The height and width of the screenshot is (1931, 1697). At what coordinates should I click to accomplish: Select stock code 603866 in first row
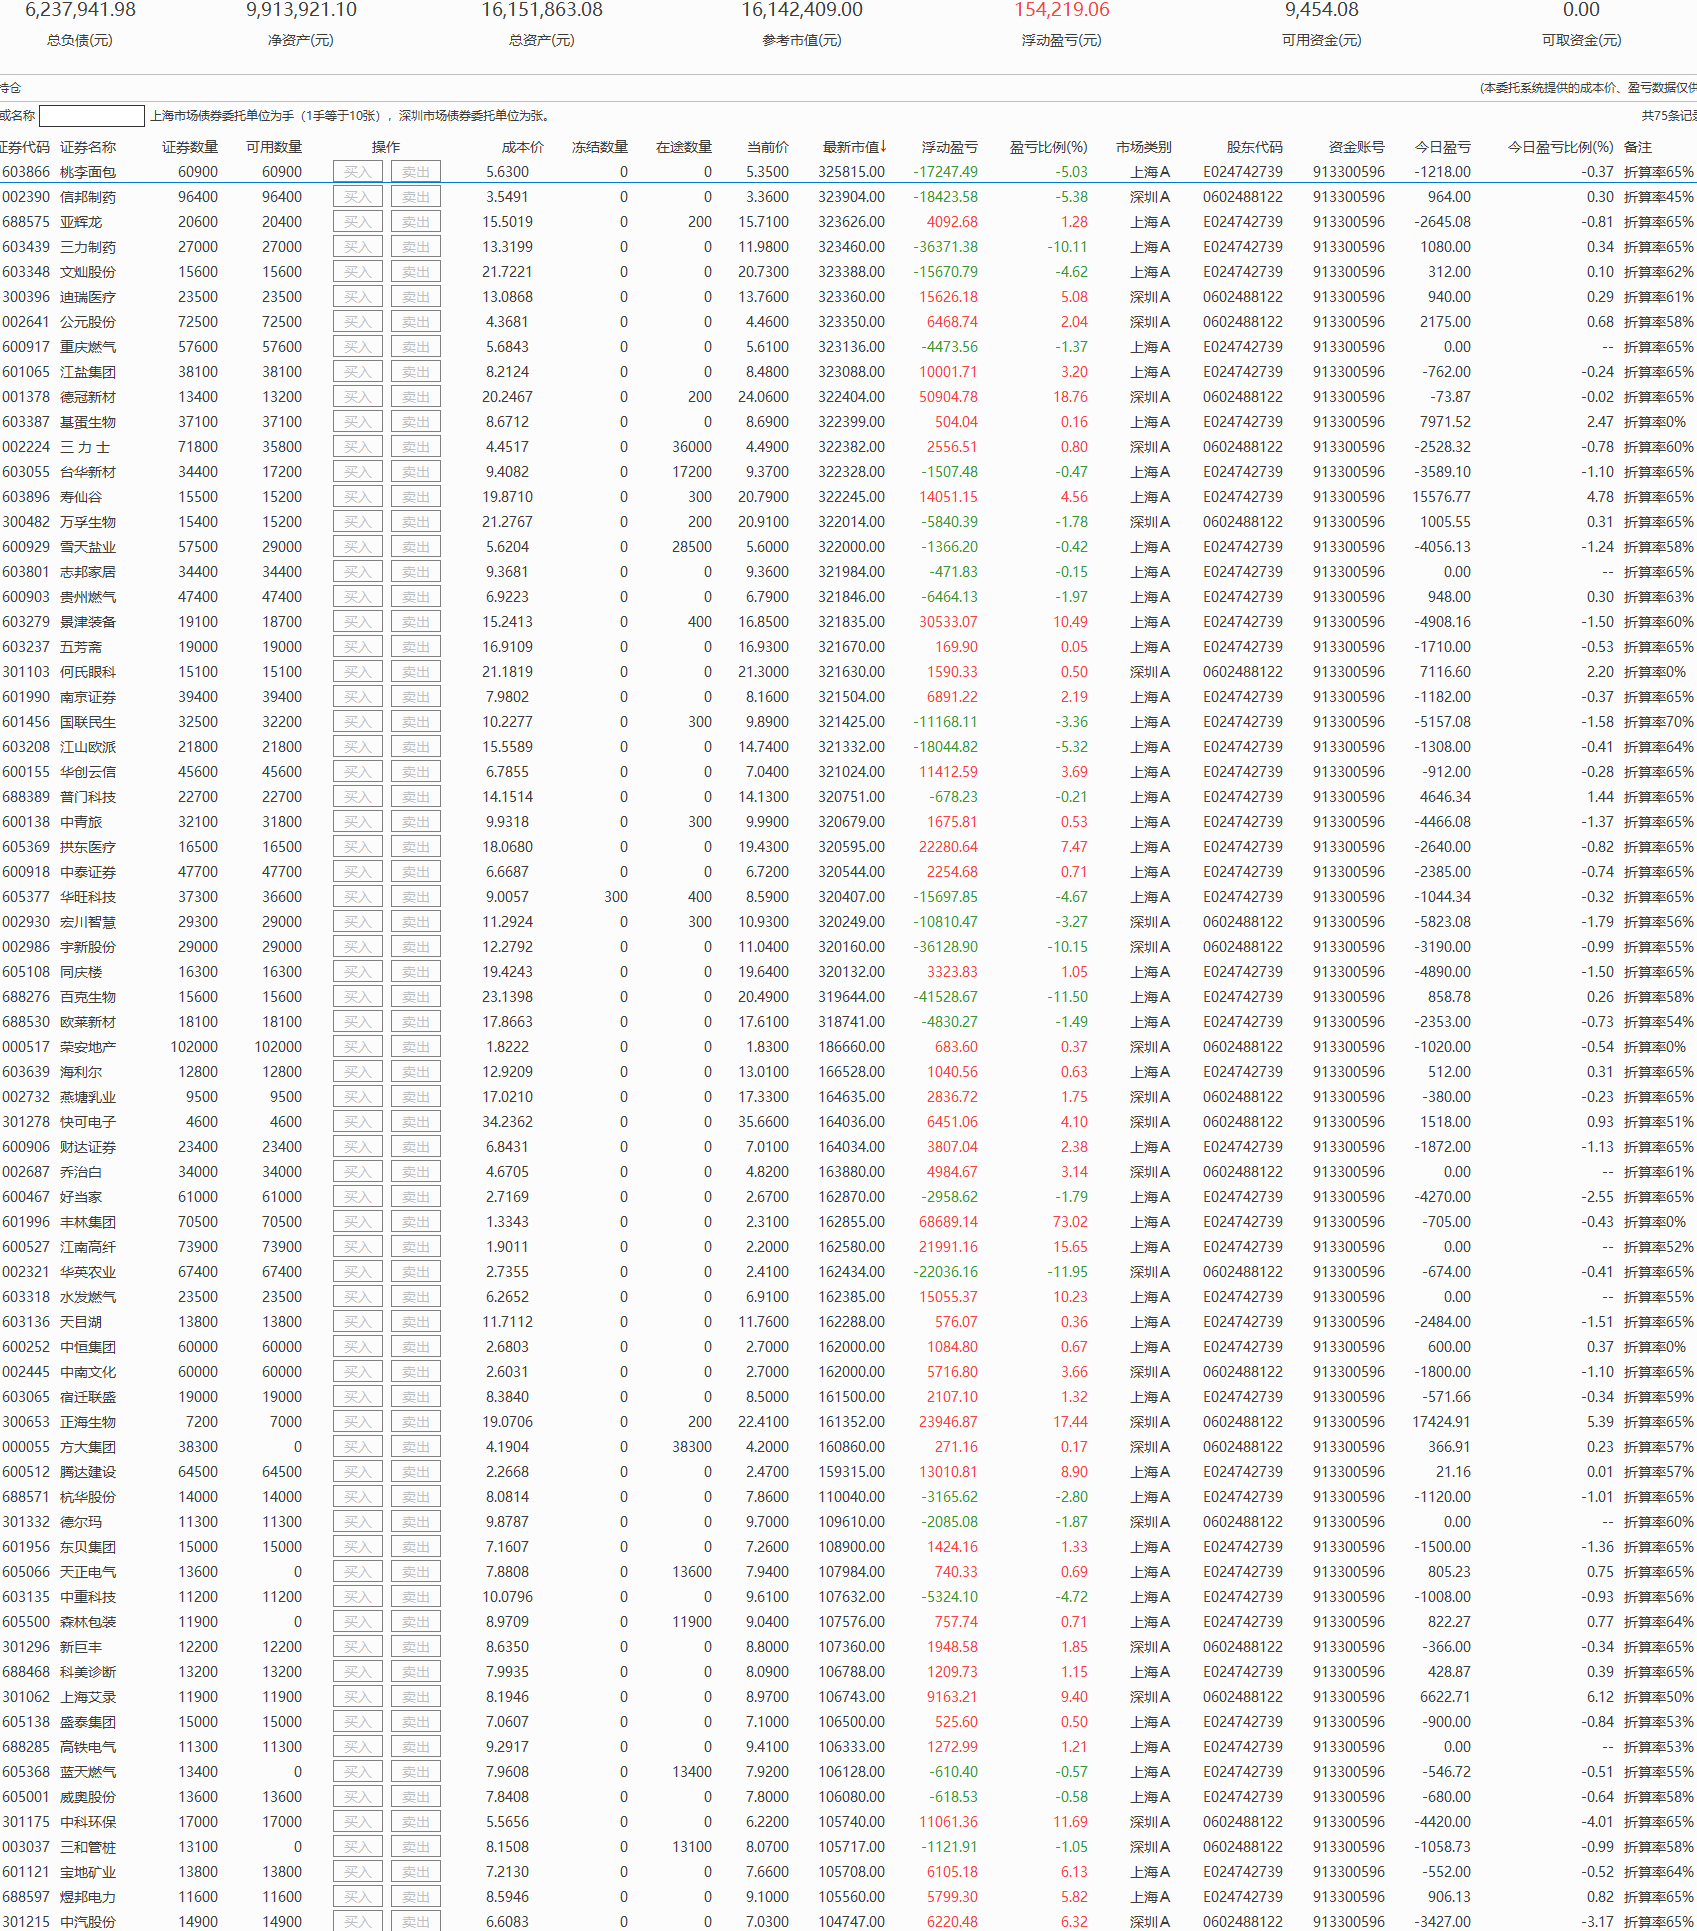tap(26, 172)
